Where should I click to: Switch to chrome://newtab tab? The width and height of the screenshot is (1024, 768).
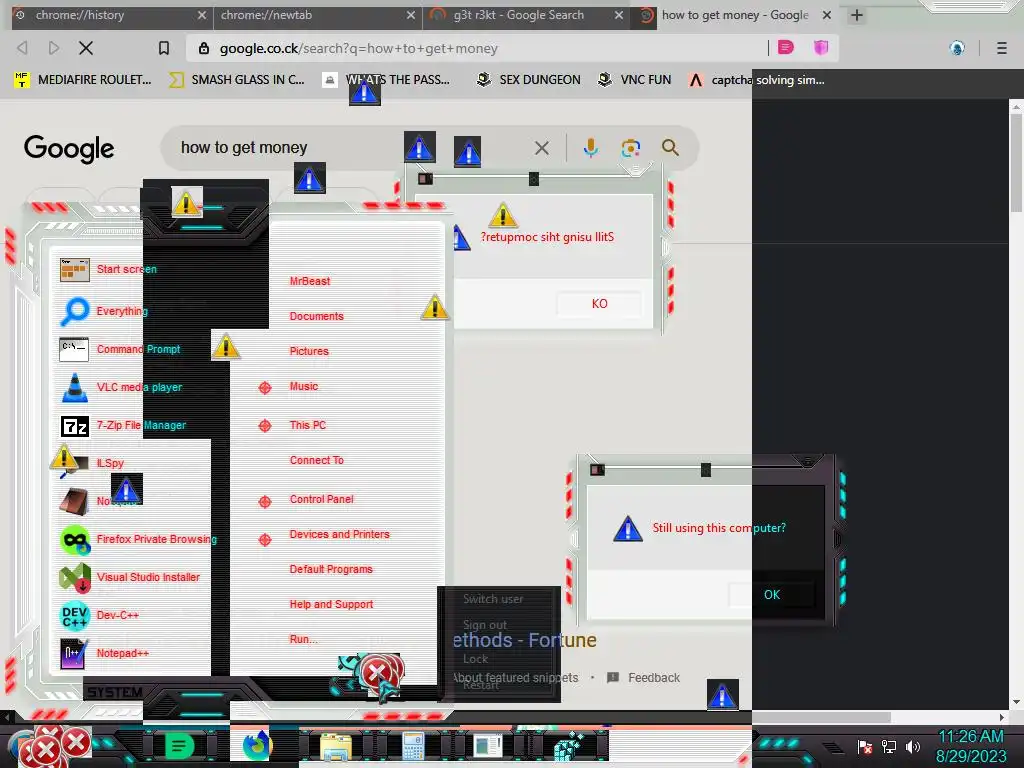pyautogui.click(x=317, y=15)
